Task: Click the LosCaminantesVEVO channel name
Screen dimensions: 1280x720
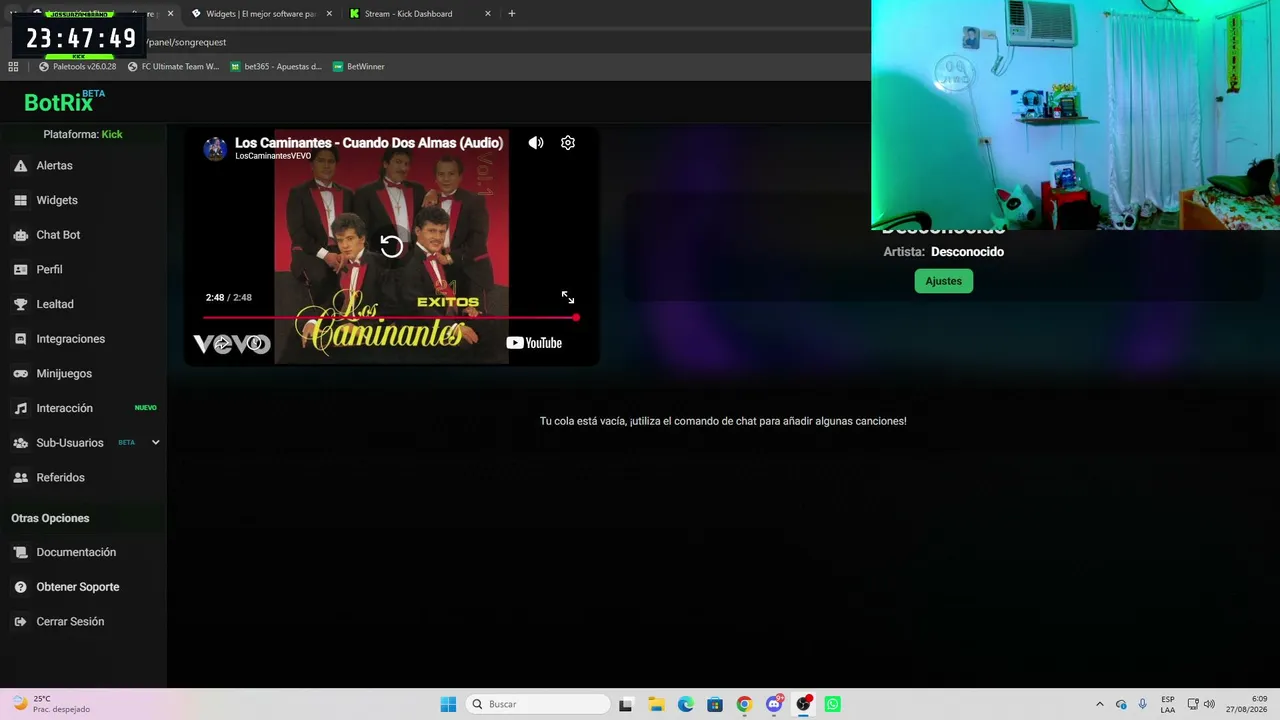Action: point(273,156)
